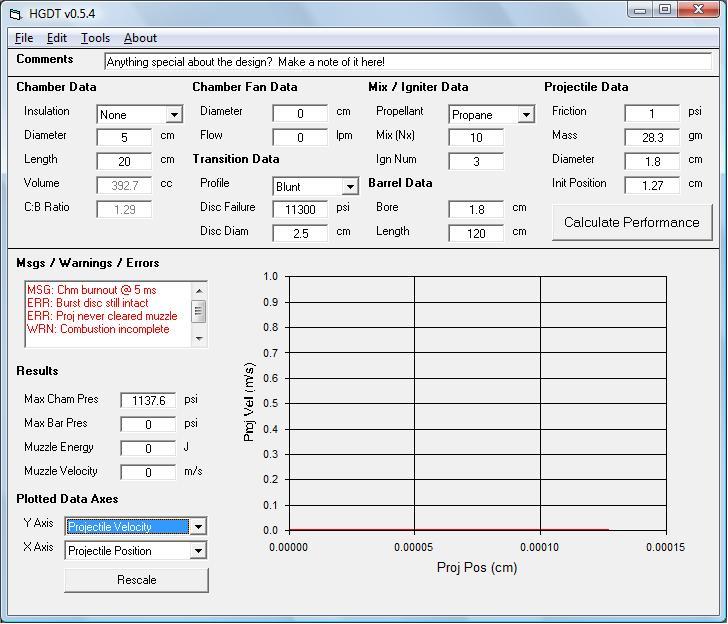Open the X Axis plotted data dropdown
Screen dimensions: 728x624
pos(198,551)
